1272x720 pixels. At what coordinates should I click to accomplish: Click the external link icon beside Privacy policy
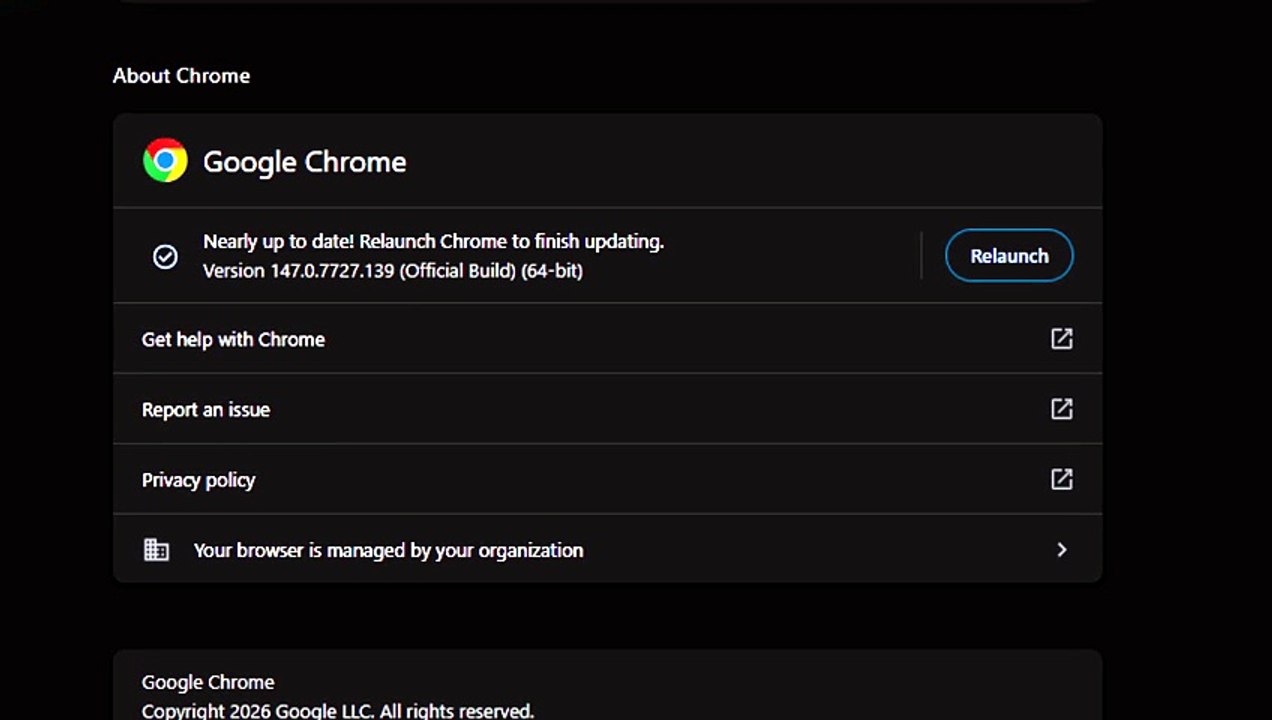click(x=1061, y=479)
